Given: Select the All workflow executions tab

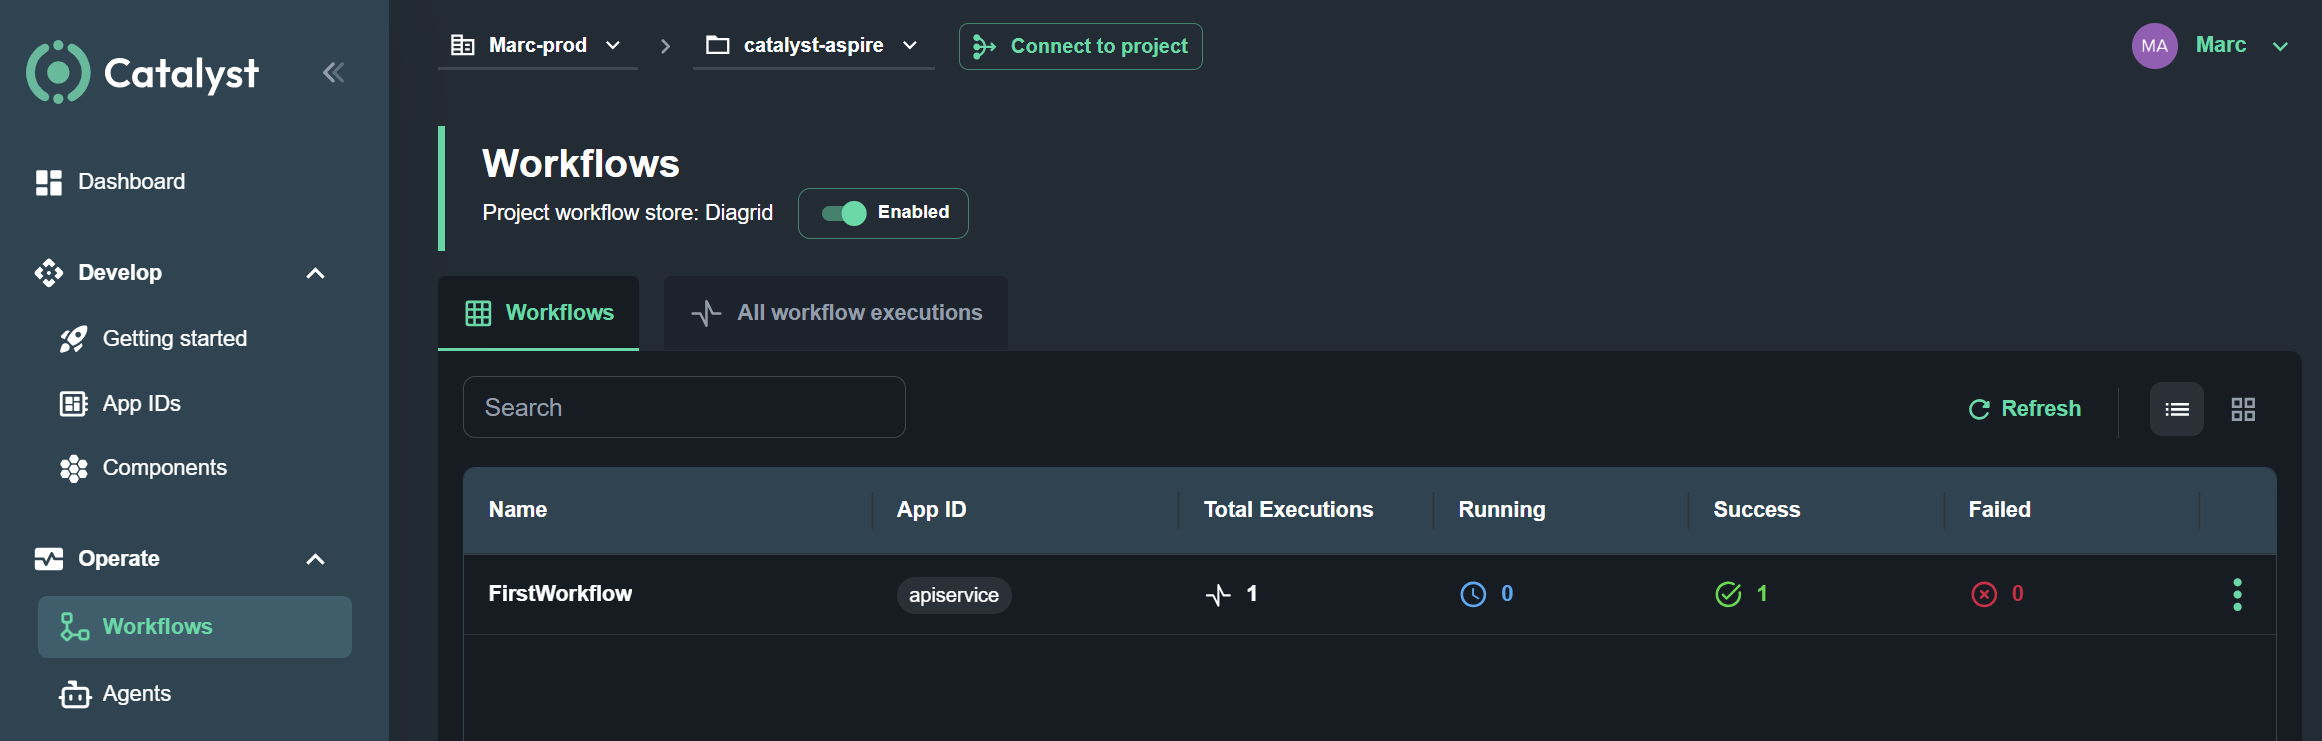Looking at the screenshot, I should (836, 313).
